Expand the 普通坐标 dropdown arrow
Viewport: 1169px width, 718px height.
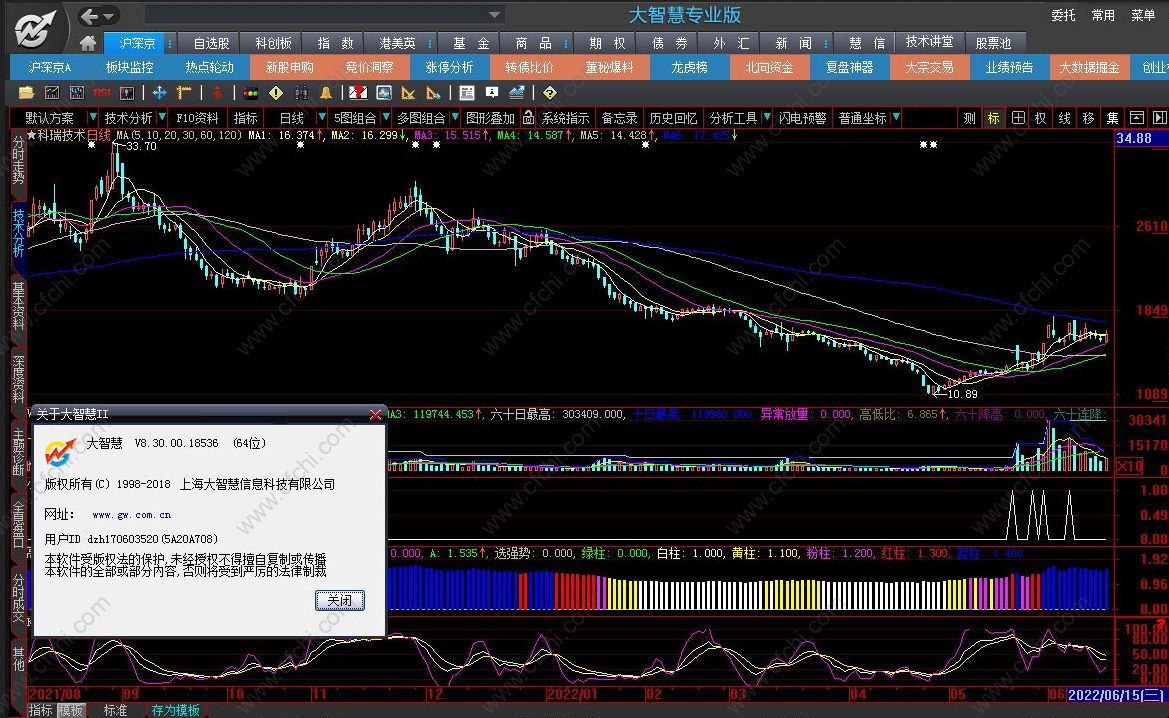click(x=896, y=117)
